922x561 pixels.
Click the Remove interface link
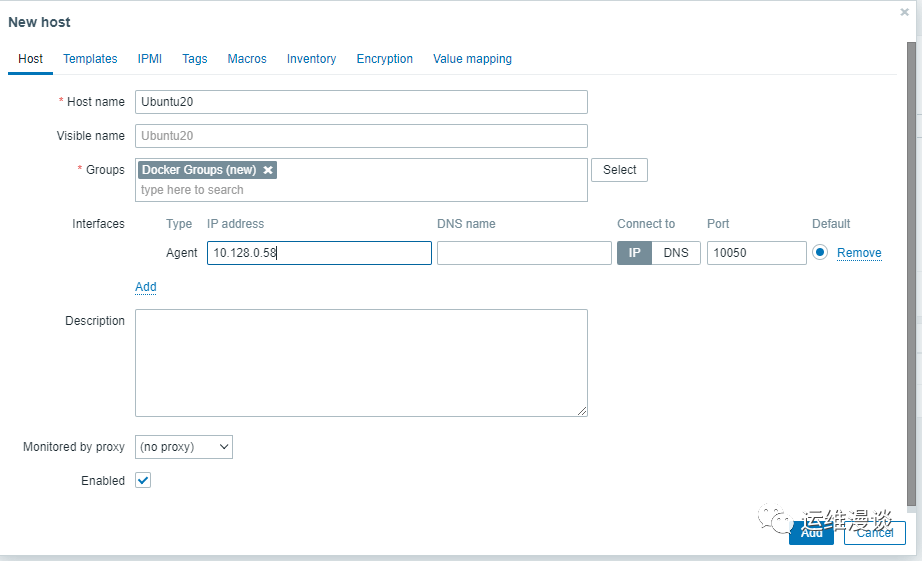pos(859,253)
